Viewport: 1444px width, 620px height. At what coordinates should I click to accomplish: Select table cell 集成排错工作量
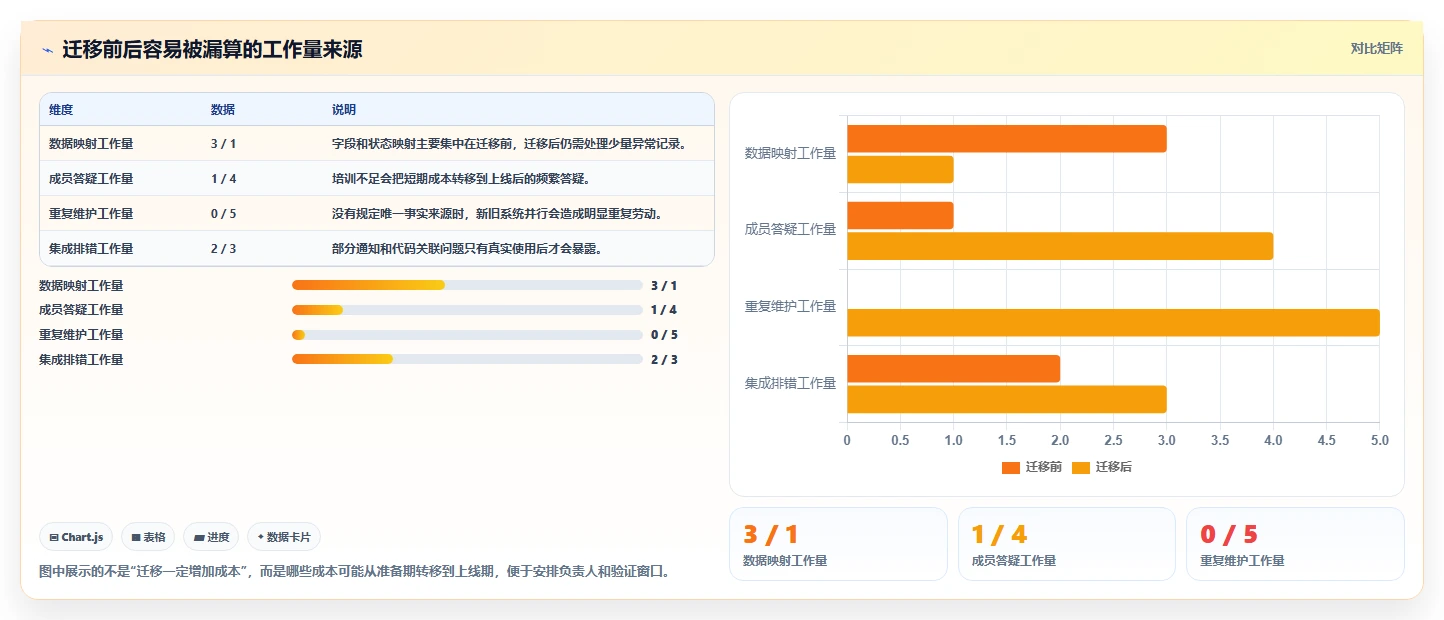91,249
